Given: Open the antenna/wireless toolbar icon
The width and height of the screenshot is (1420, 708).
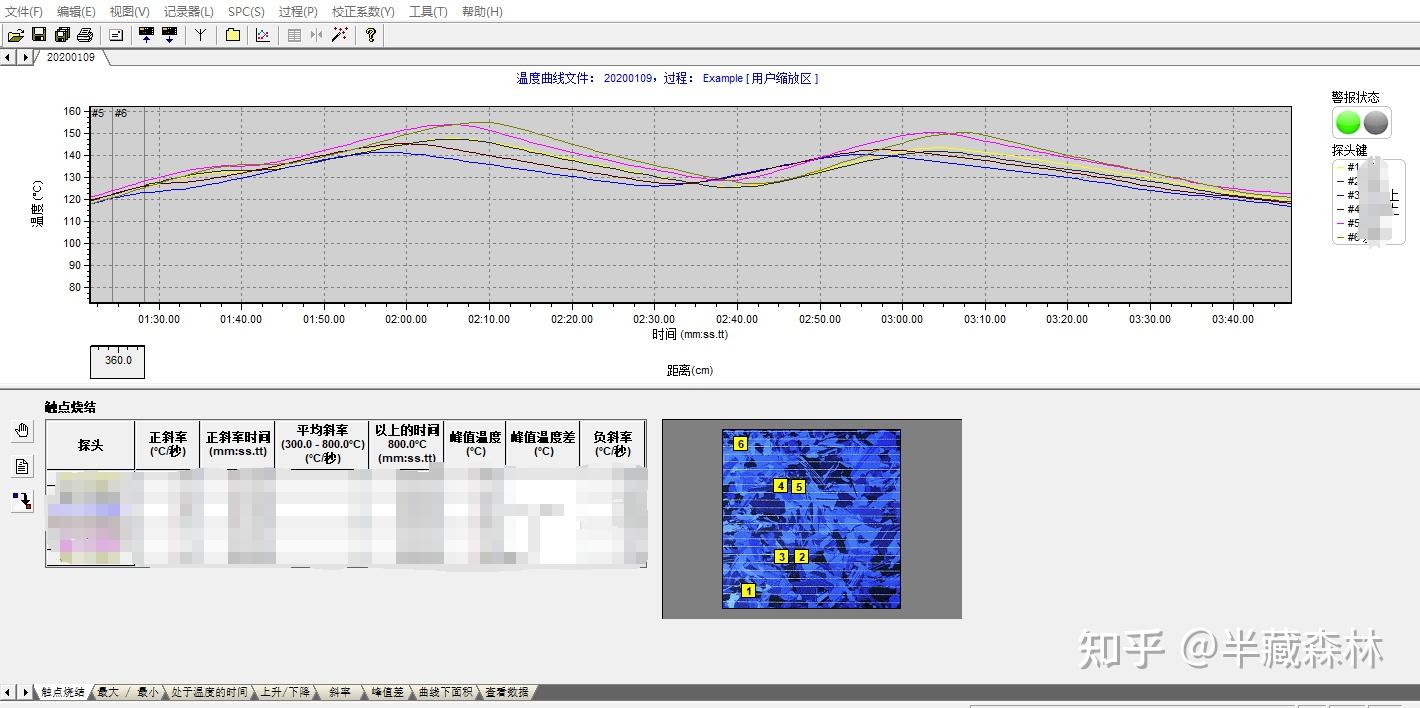Looking at the screenshot, I should tap(200, 35).
